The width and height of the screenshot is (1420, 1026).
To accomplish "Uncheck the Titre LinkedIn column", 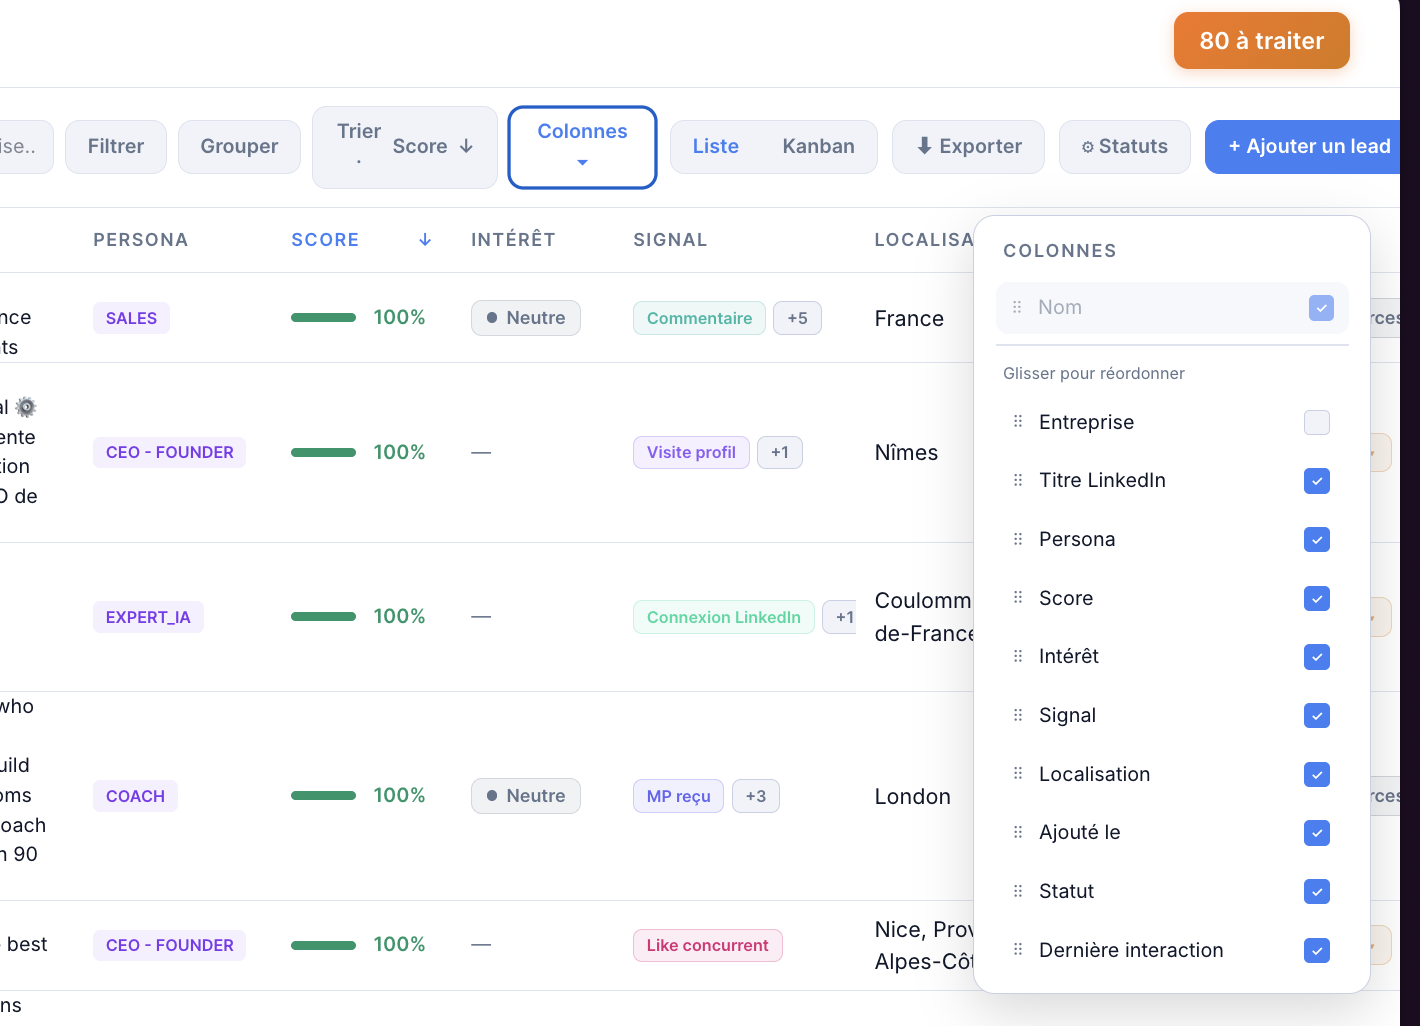I will click(x=1317, y=481).
